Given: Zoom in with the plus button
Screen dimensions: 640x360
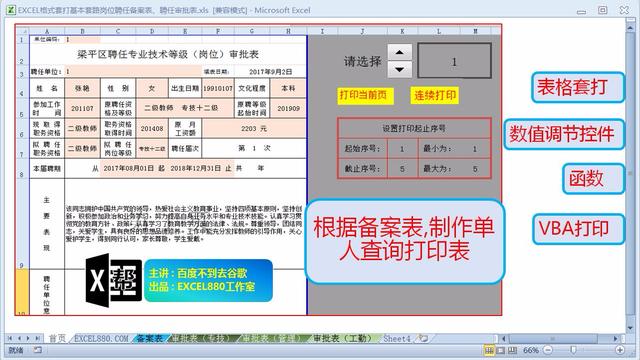Looking at the screenshot, I should pyautogui.click(x=620, y=350).
